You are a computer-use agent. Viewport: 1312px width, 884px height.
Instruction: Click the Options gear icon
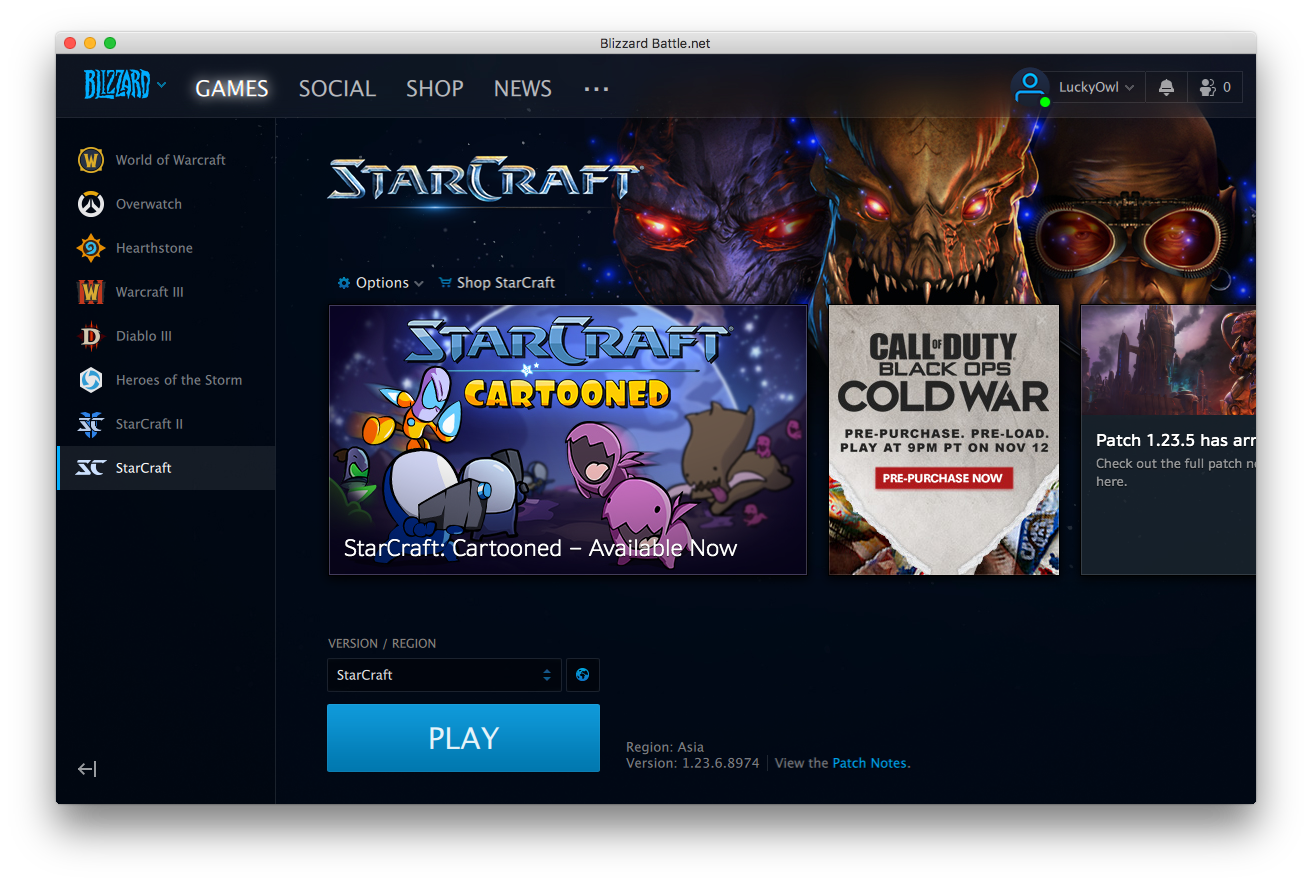click(x=344, y=283)
